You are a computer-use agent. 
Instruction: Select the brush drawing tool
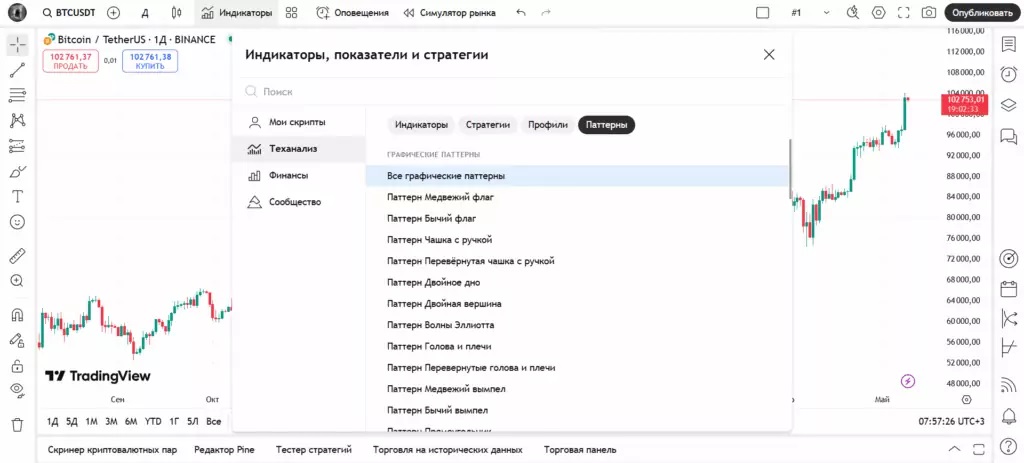point(18,172)
